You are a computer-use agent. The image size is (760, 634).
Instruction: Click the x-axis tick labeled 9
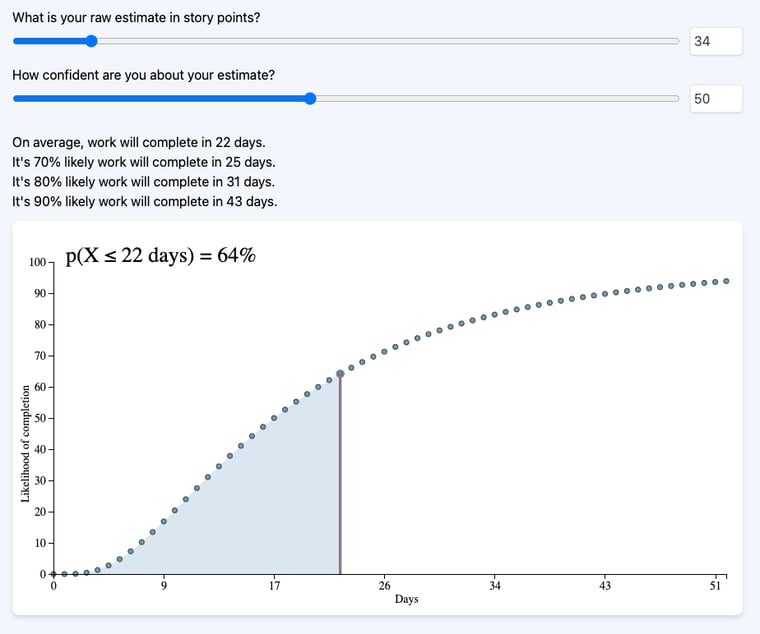tap(164, 586)
